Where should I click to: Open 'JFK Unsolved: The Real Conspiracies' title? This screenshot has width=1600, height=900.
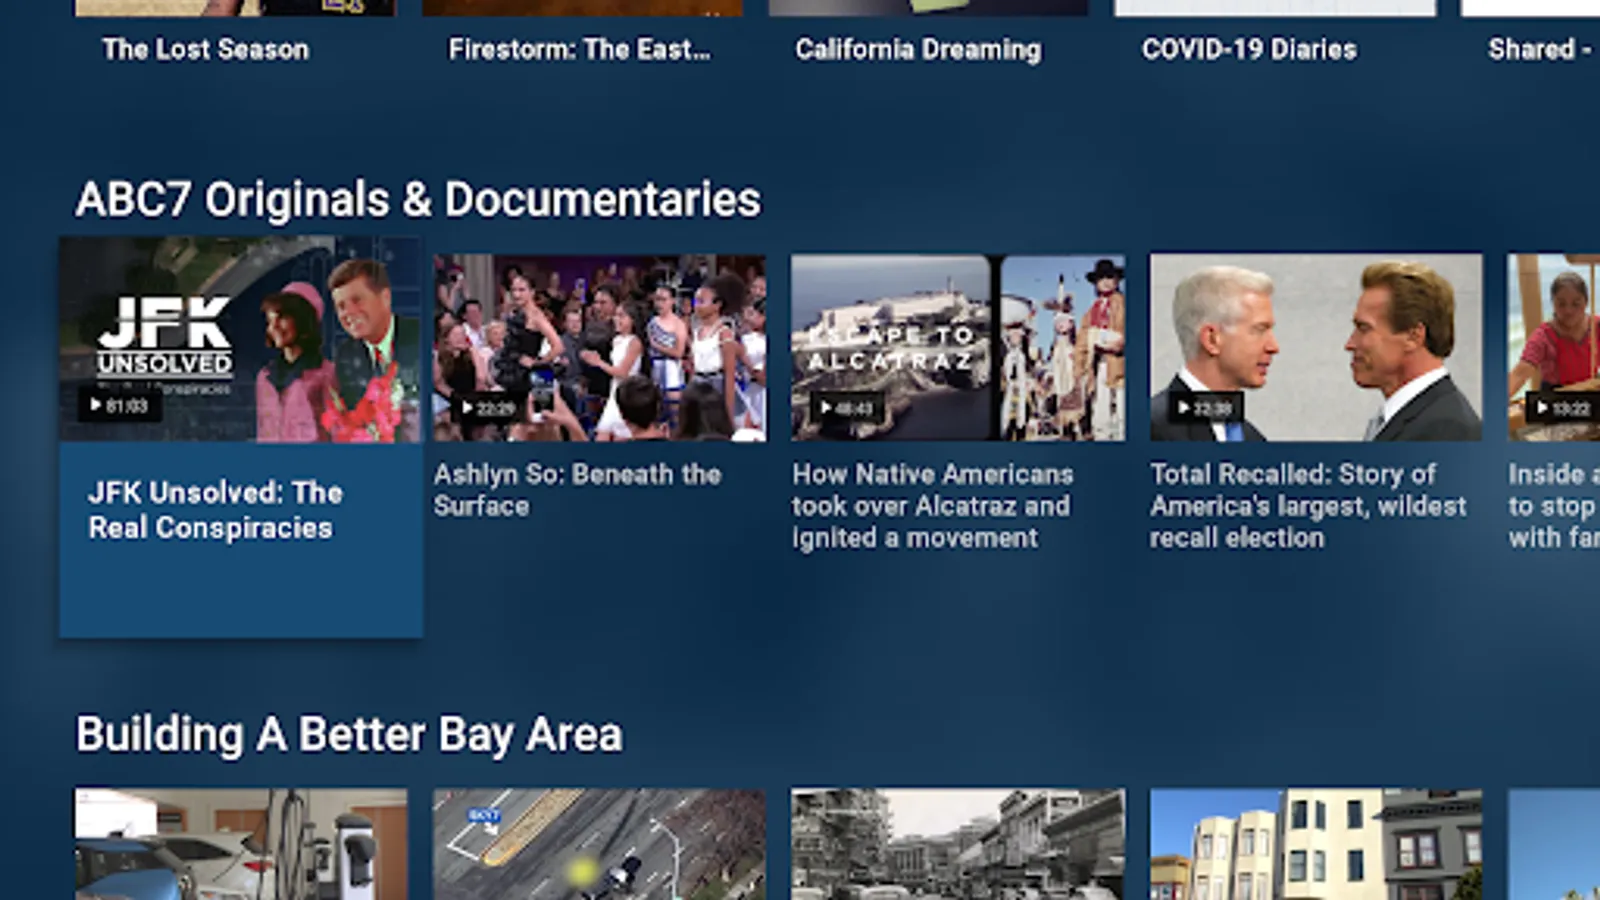point(215,510)
